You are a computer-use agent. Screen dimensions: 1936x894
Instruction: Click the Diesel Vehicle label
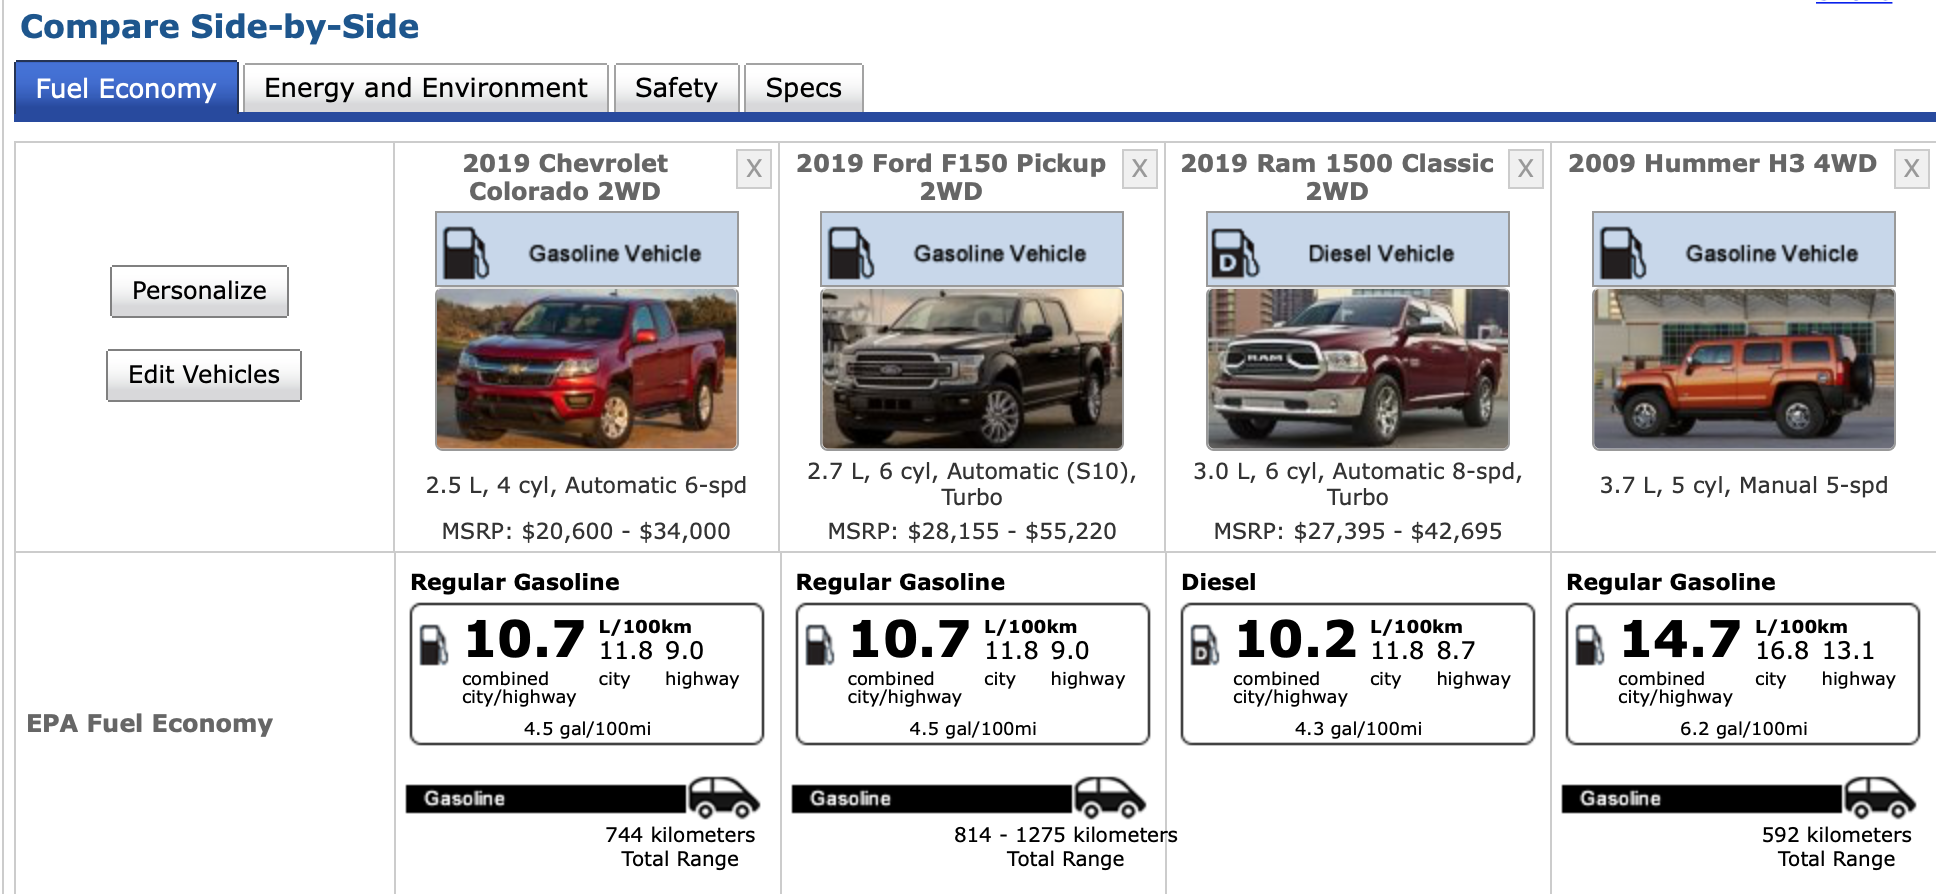click(1381, 254)
